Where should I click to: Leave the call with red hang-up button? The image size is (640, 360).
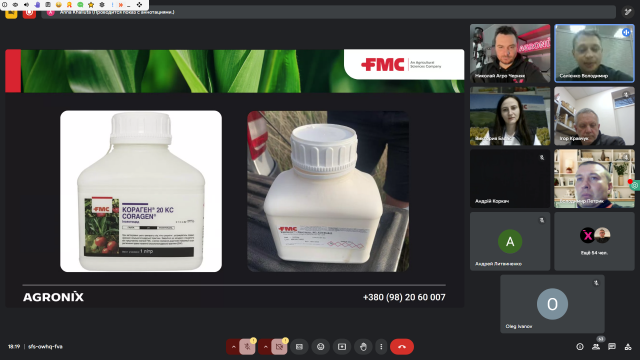click(402, 347)
